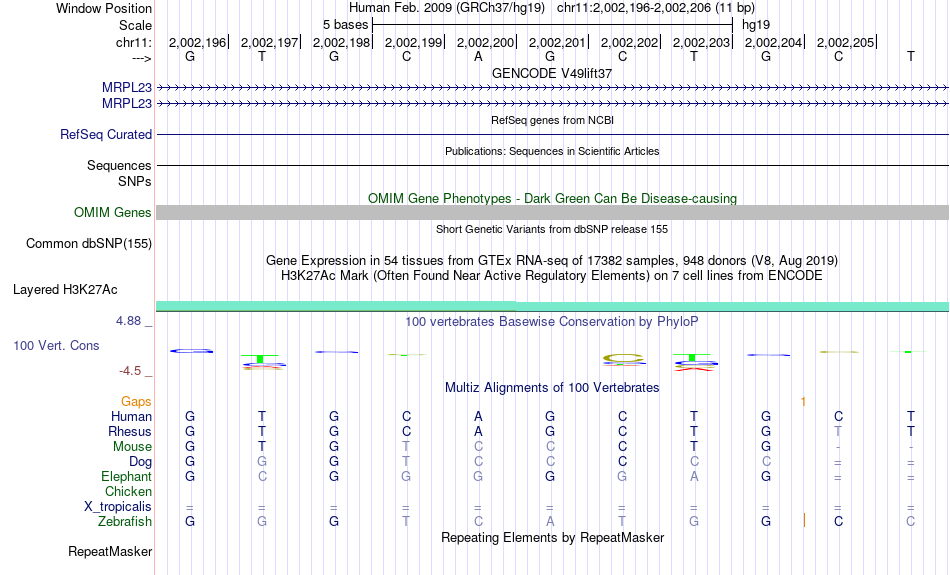The height and width of the screenshot is (575, 950).
Task: Click the Zebrafish species row label
Action: pos(125,522)
